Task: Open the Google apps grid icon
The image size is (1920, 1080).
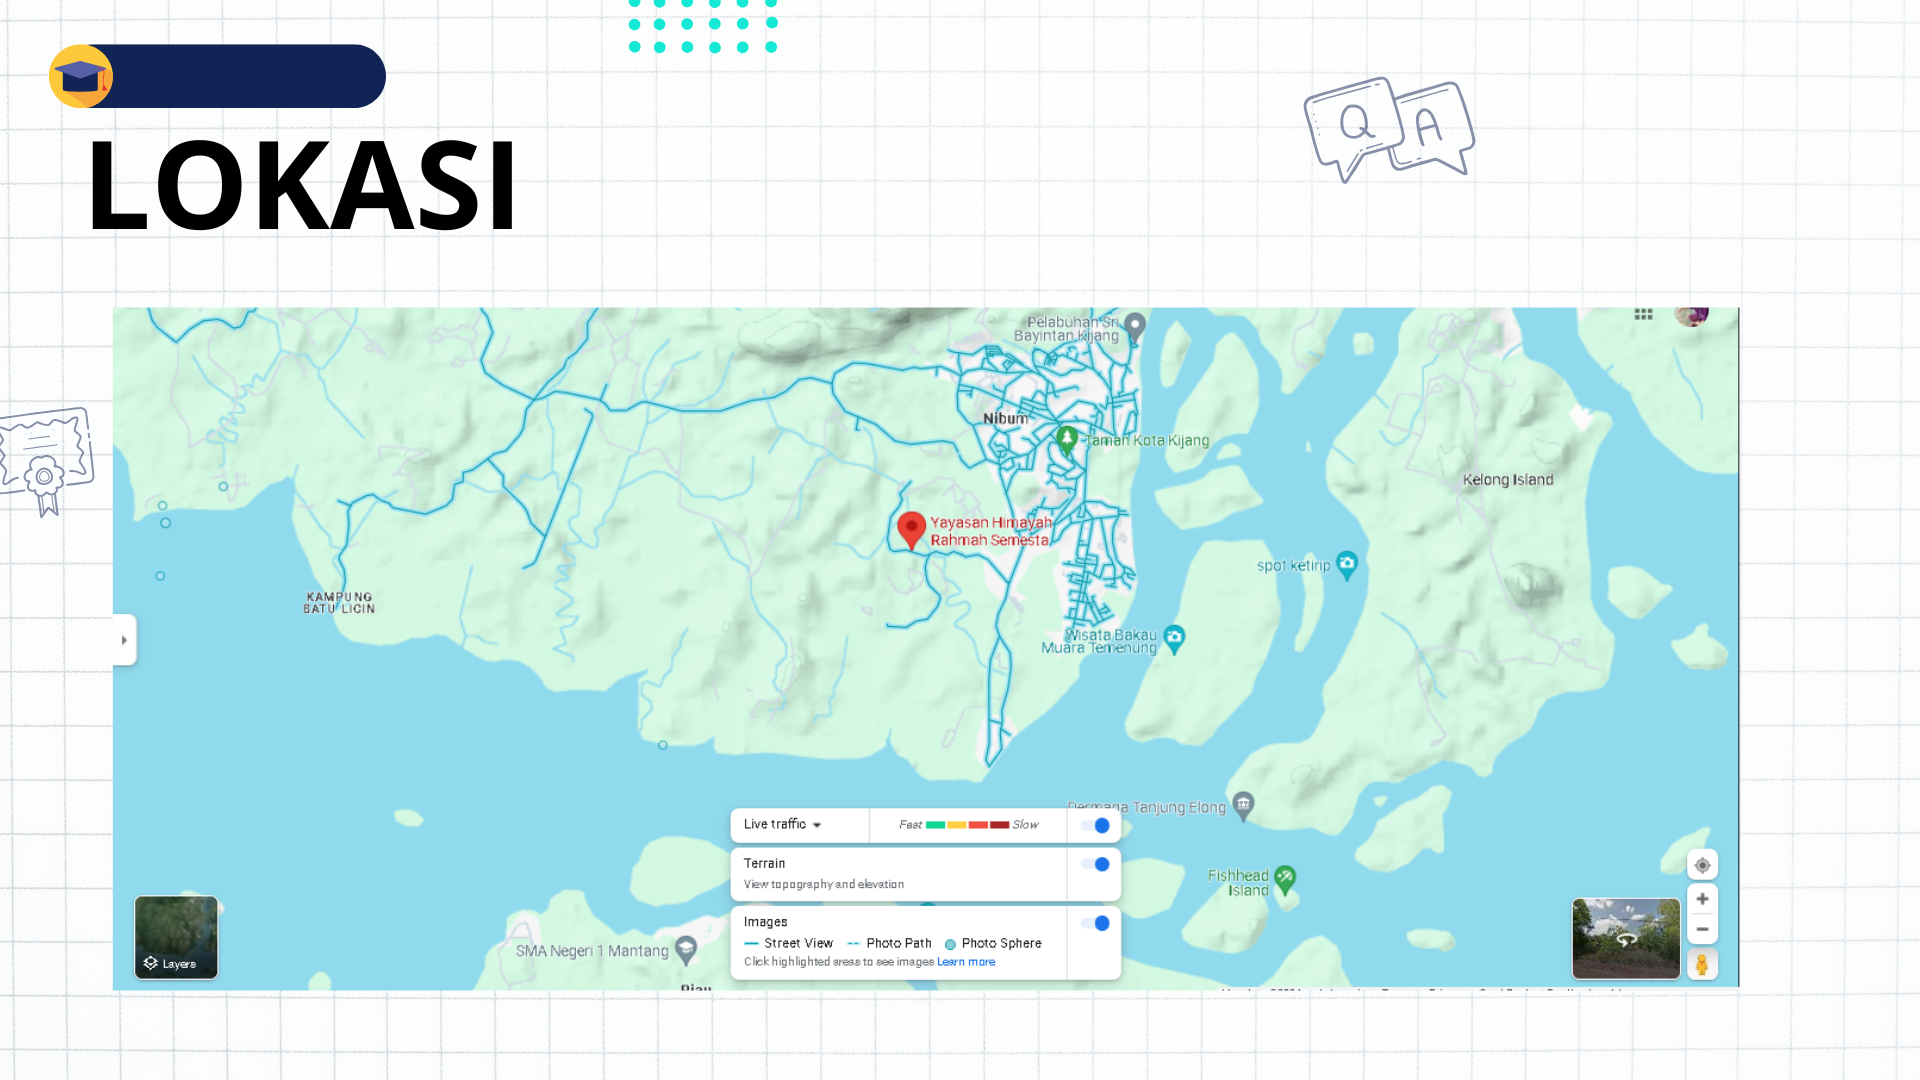Action: tap(1643, 314)
